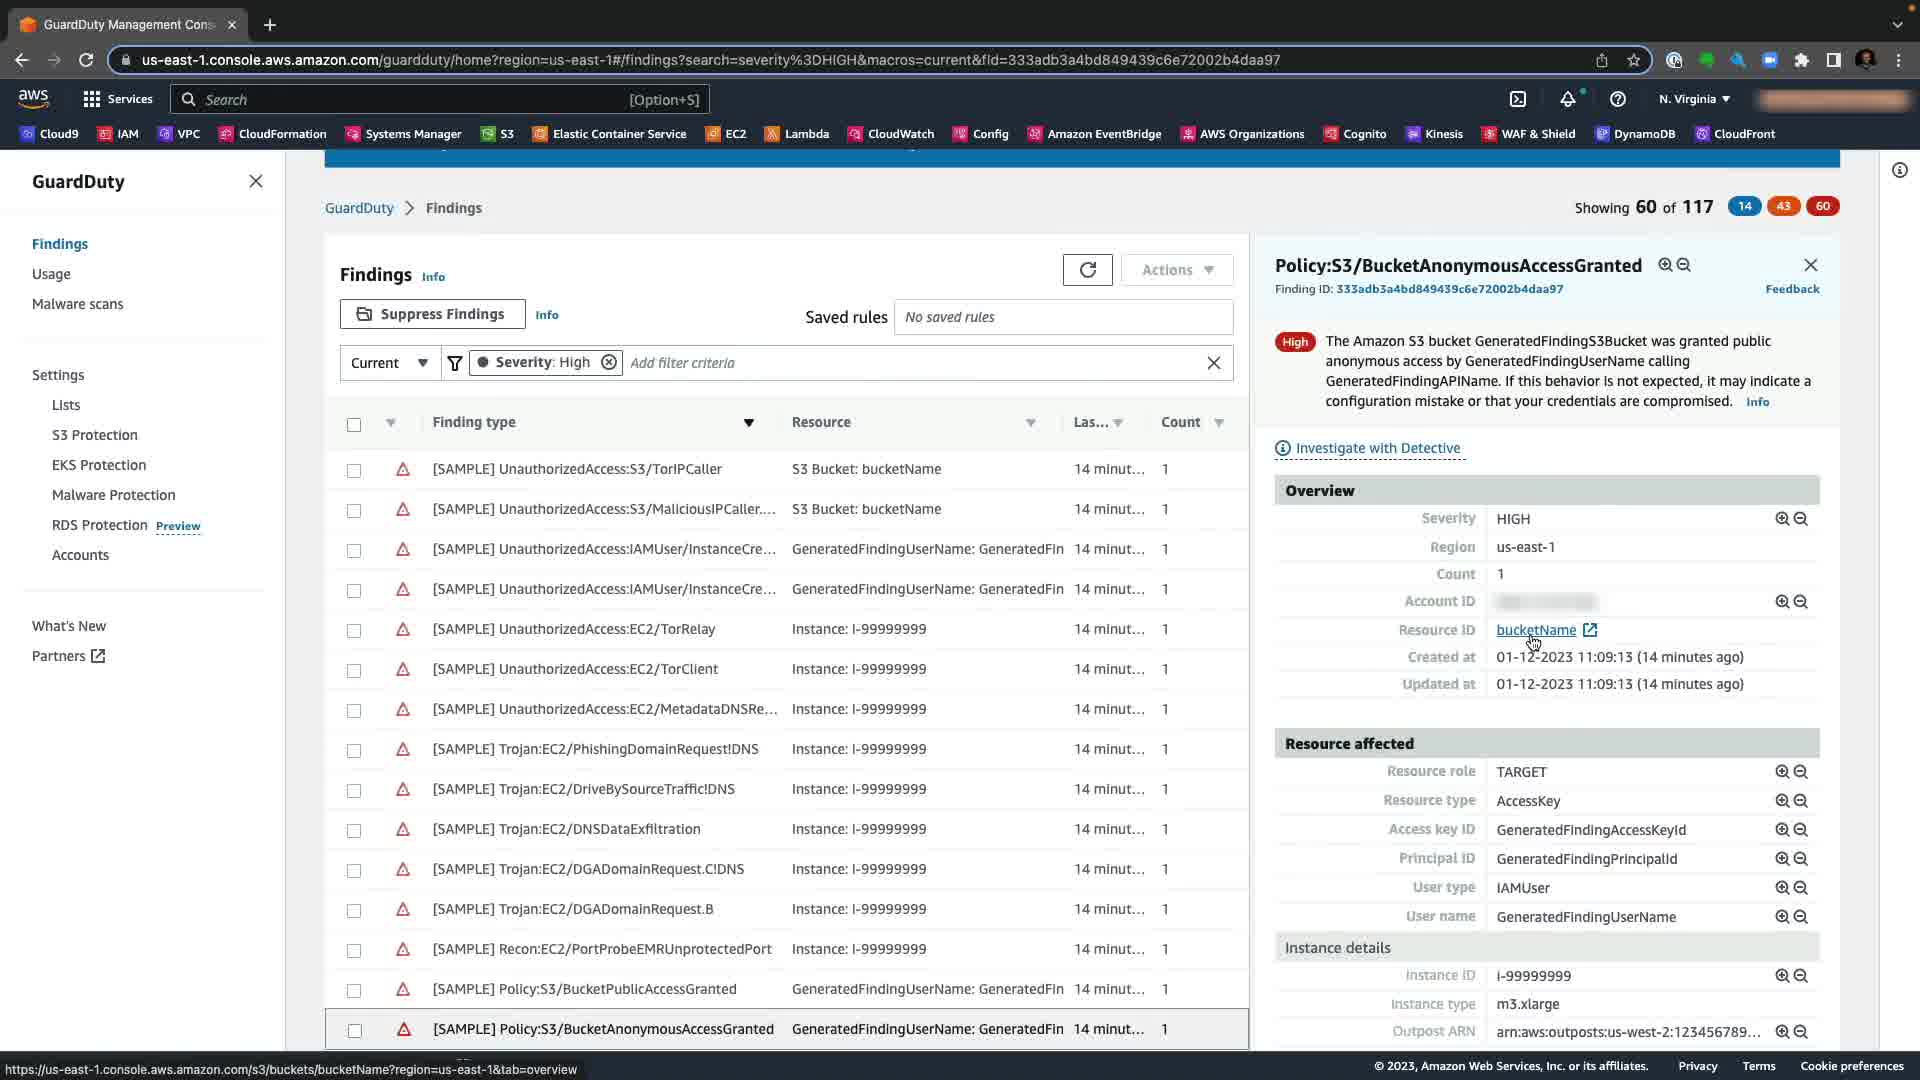Open AWS CloudShell icon in top bar
The height and width of the screenshot is (1080, 1920).
(1518, 99)
